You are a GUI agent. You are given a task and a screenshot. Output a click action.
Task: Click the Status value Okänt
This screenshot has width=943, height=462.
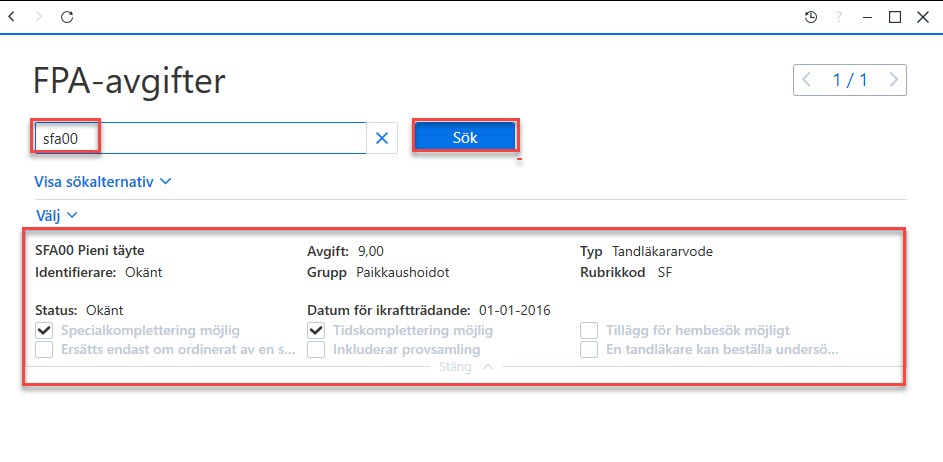coord(105,311)
